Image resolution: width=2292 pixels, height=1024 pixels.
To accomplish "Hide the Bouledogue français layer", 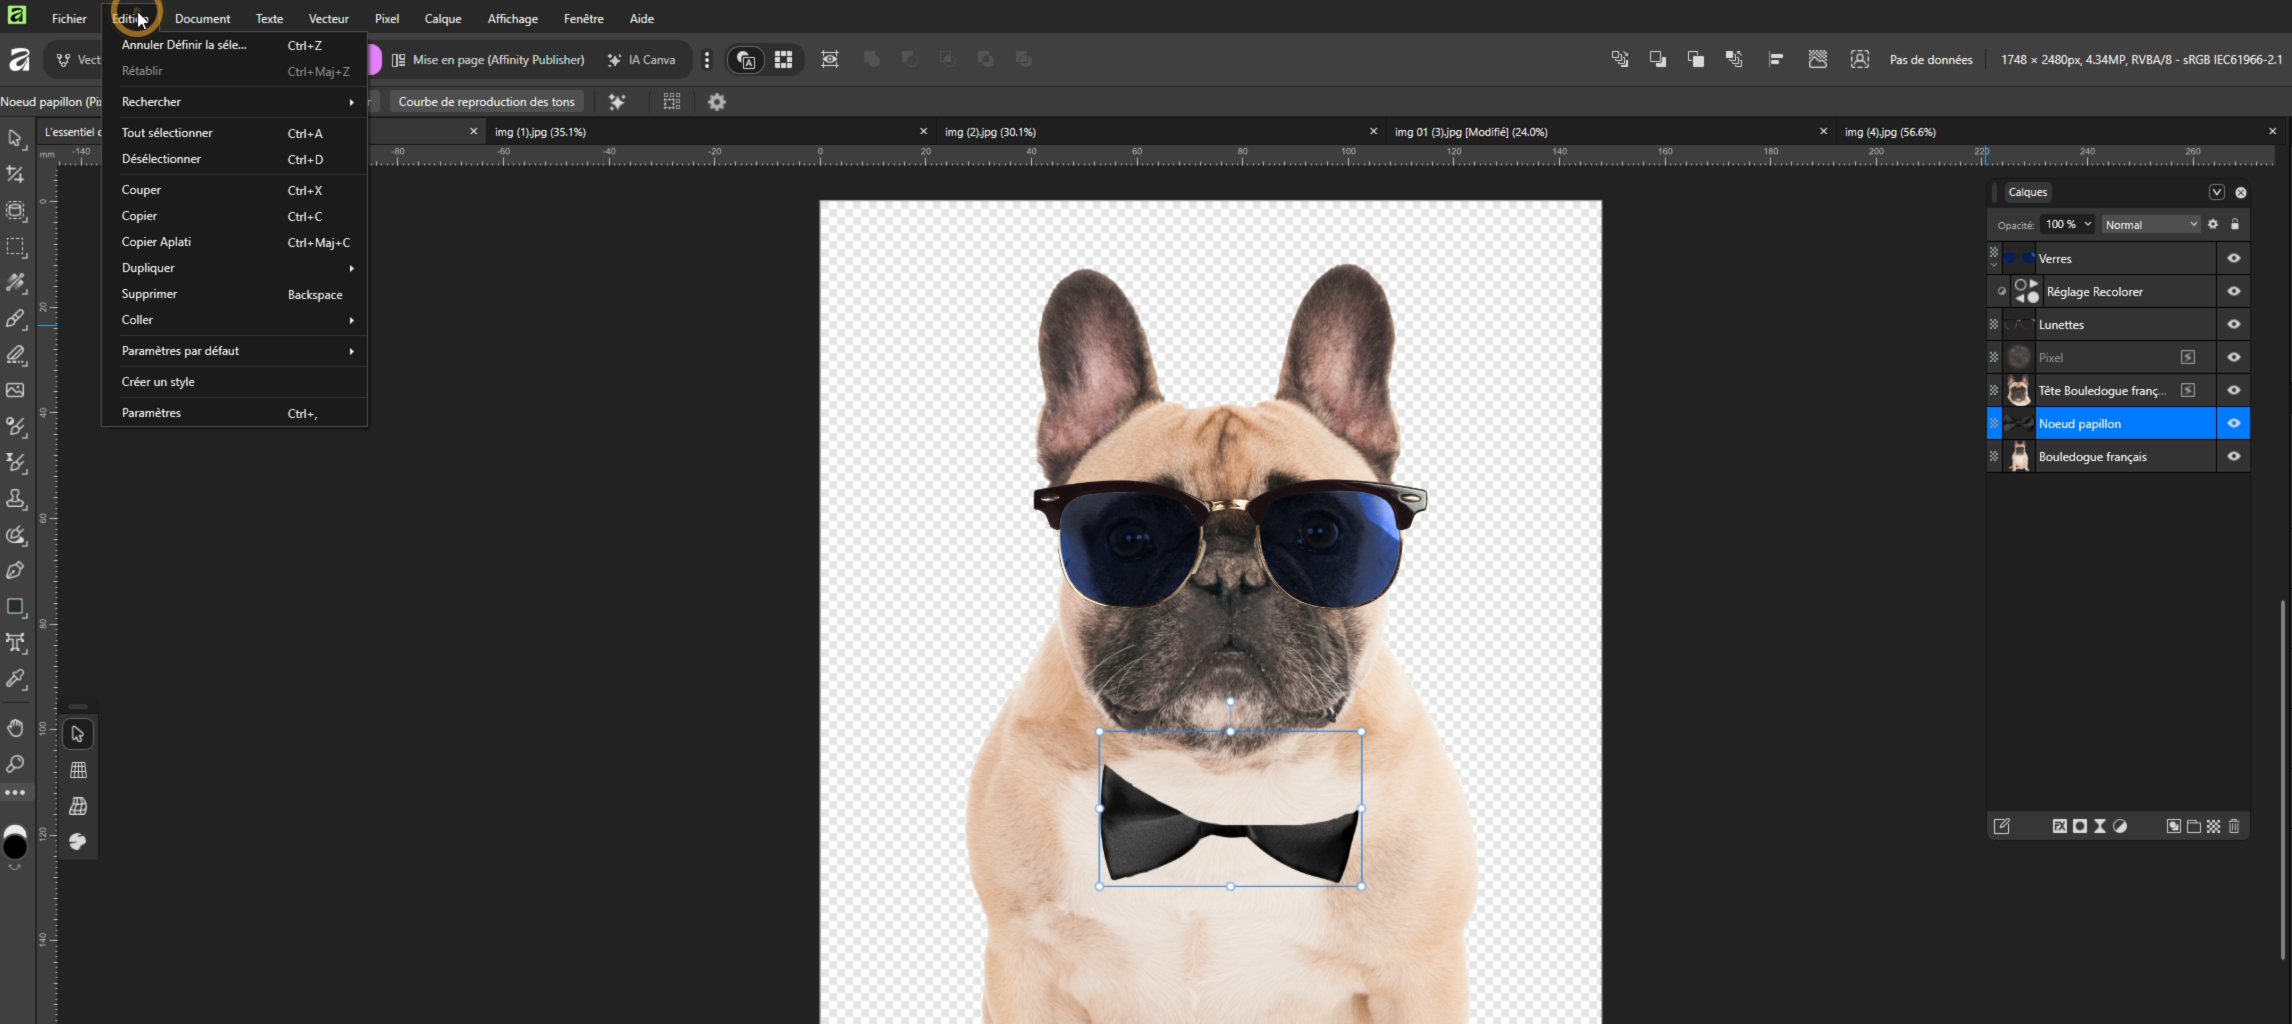I will point(2233,457).
